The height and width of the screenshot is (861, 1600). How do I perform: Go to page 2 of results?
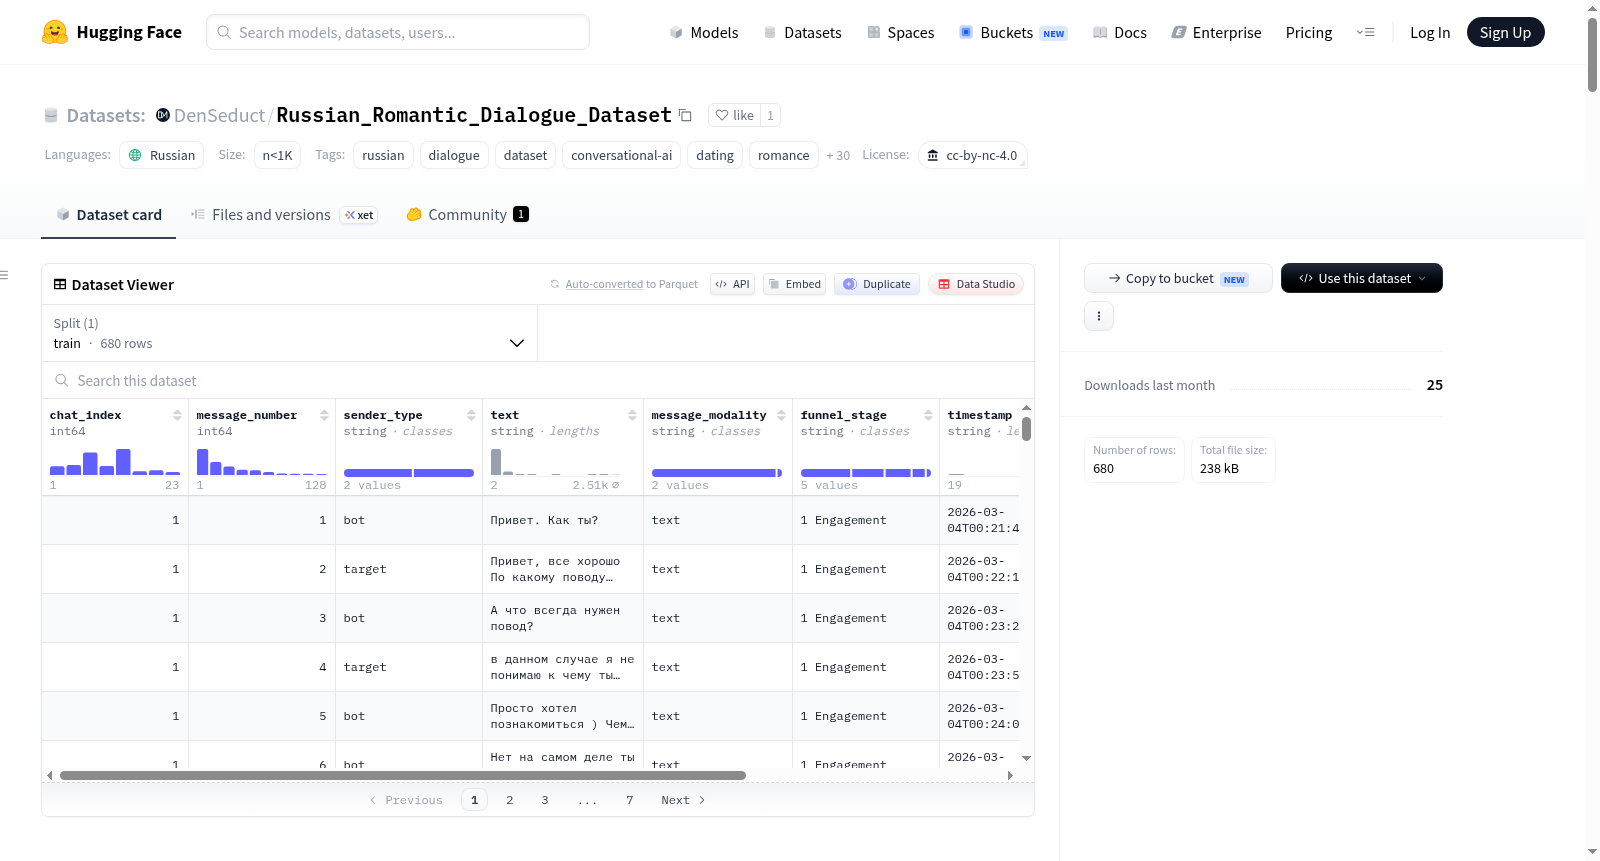510,800
